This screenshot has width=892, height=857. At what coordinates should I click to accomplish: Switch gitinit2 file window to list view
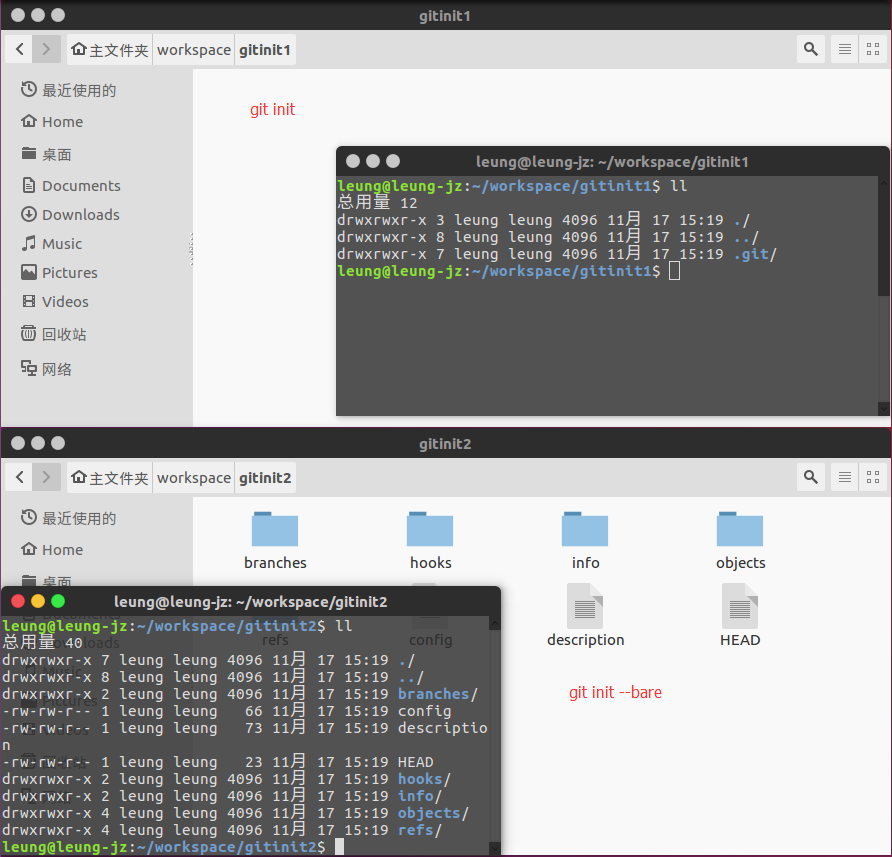tap(845, 477)
